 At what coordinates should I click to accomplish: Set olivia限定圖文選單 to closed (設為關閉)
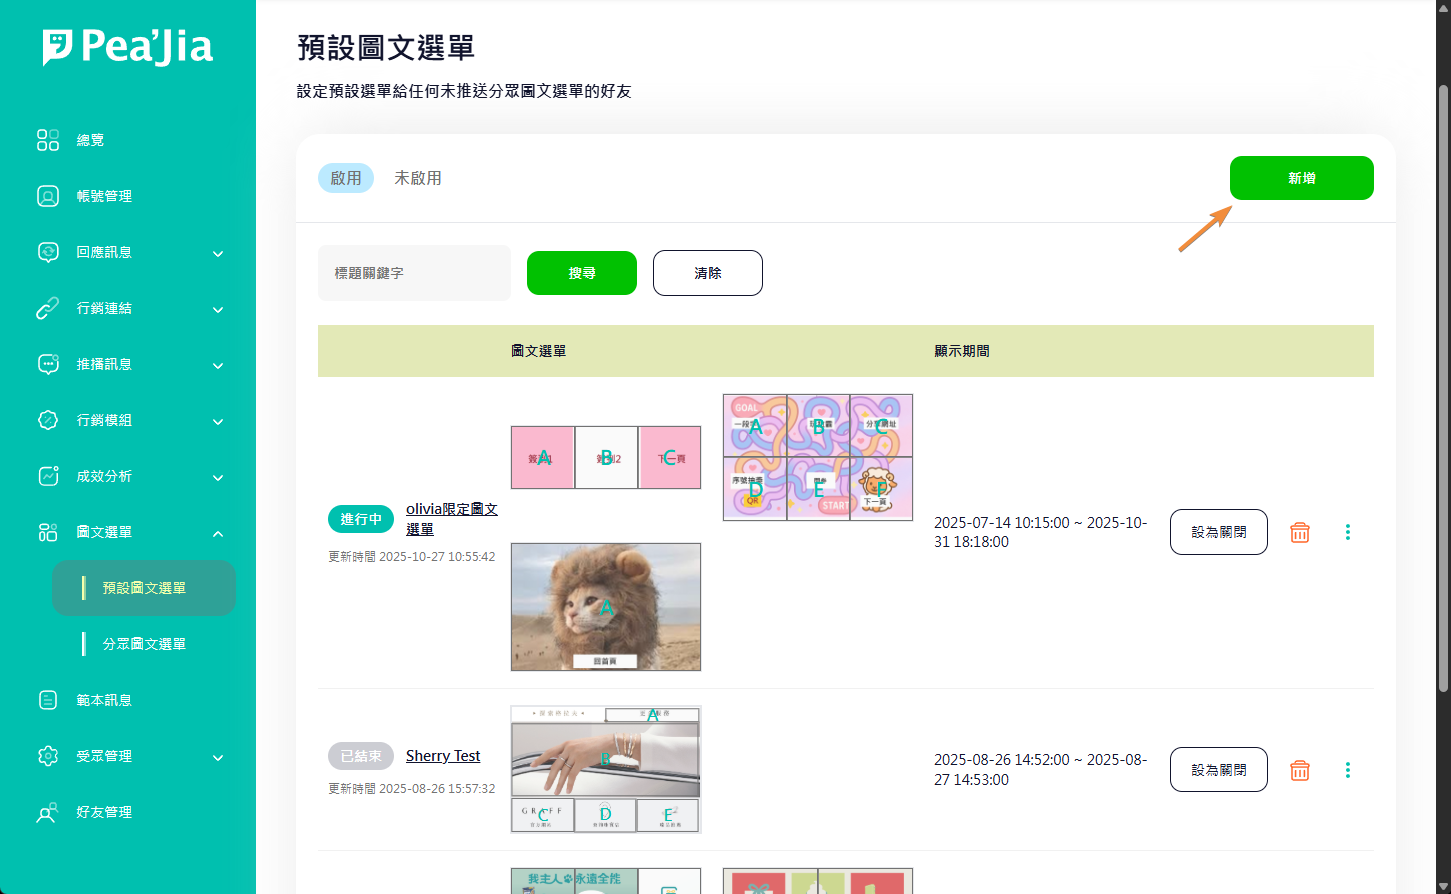pyautogui.click(x=1218, y=532)
